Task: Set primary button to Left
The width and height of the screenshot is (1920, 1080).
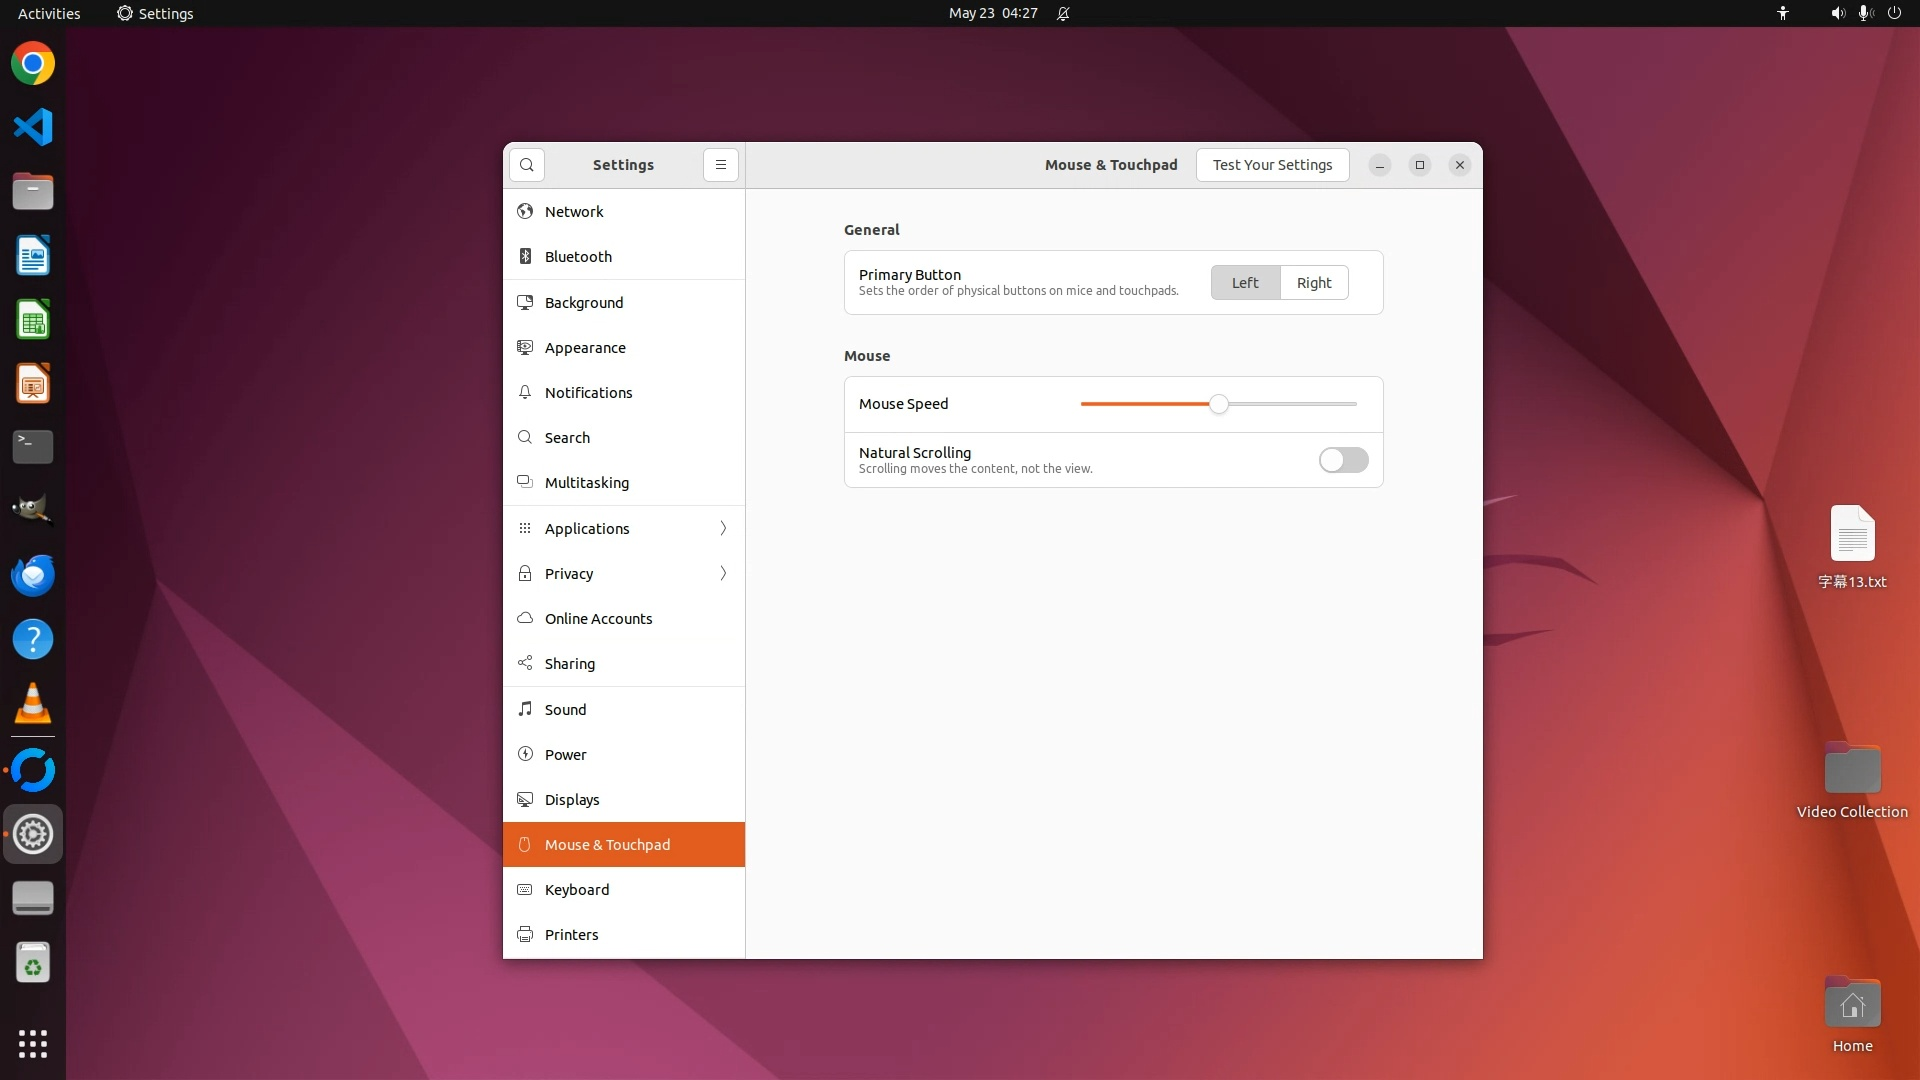Action: pyautogui.click(x=1245, y=283)
